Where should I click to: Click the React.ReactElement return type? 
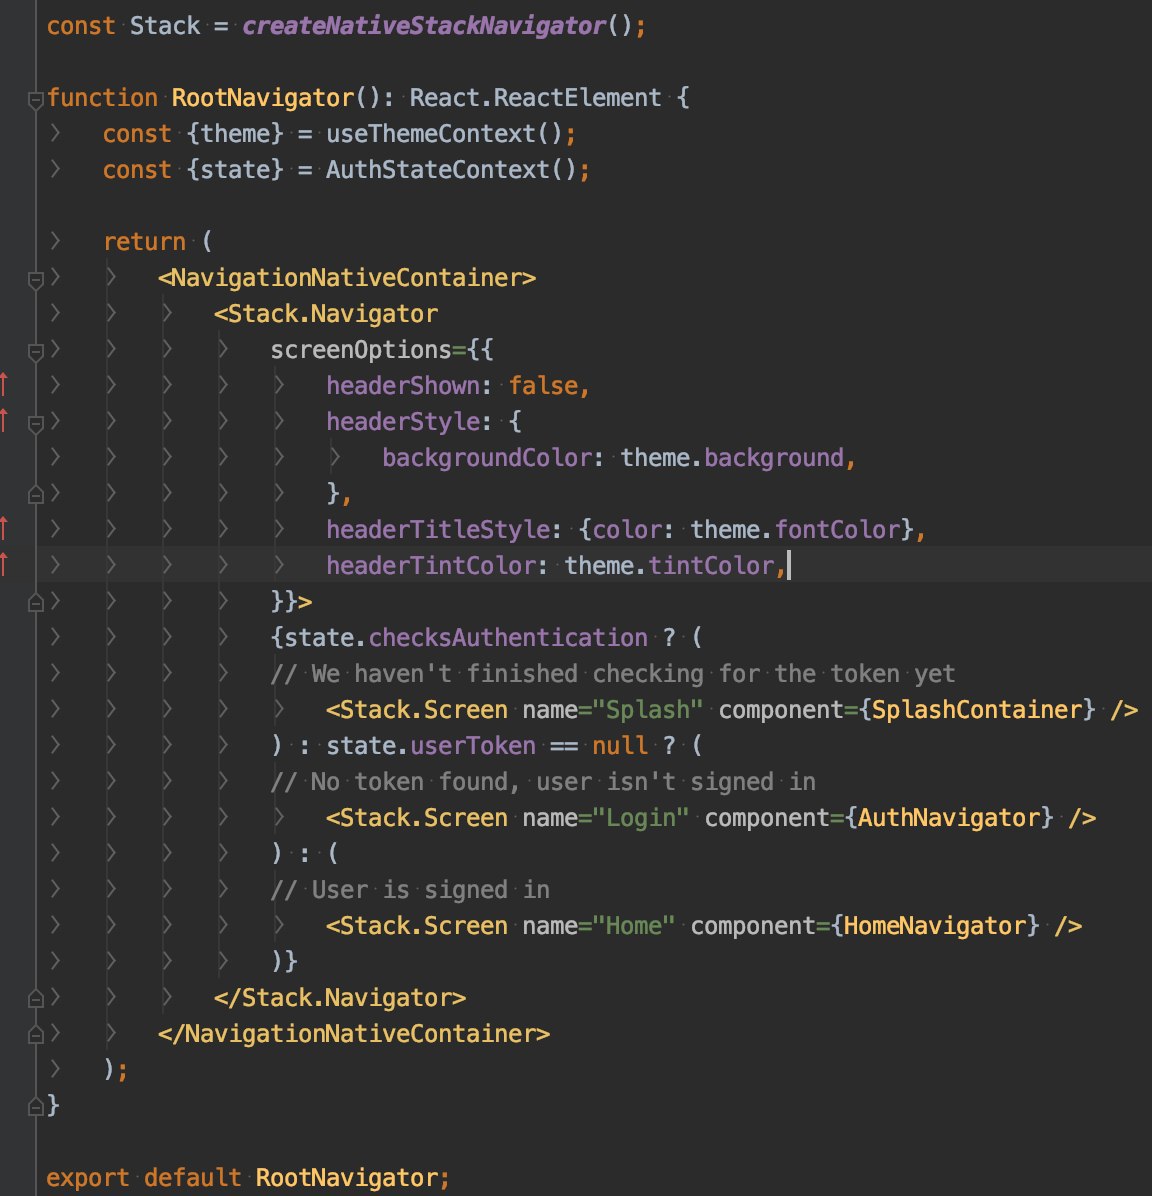(x=536, y=98)
